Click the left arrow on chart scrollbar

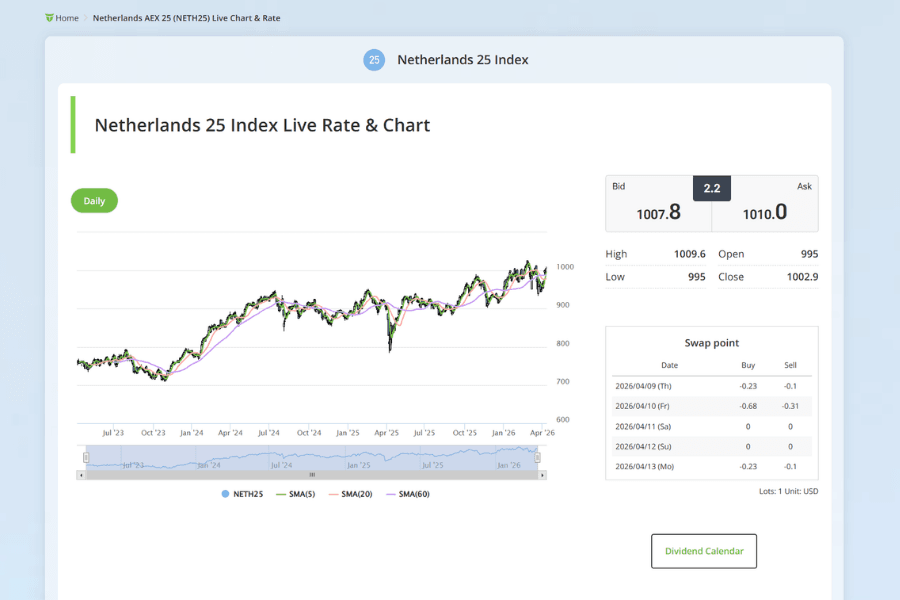[x=80, y=477]
